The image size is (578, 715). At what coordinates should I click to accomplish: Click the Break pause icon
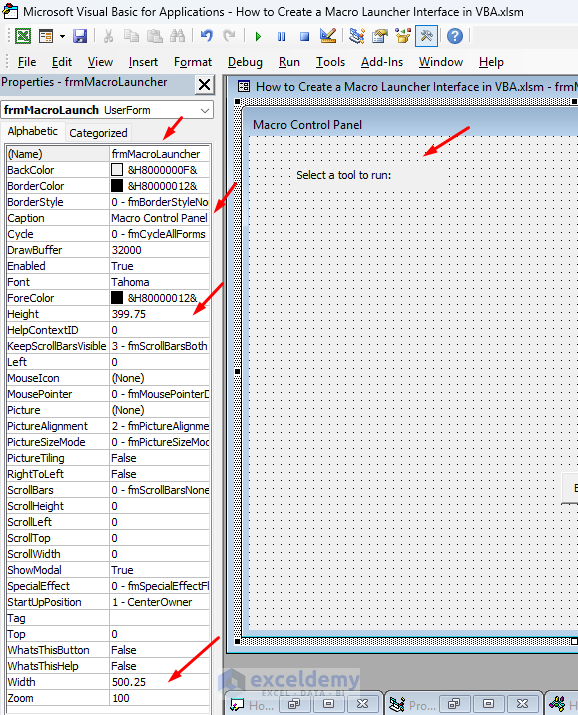[x=282, y=36]
